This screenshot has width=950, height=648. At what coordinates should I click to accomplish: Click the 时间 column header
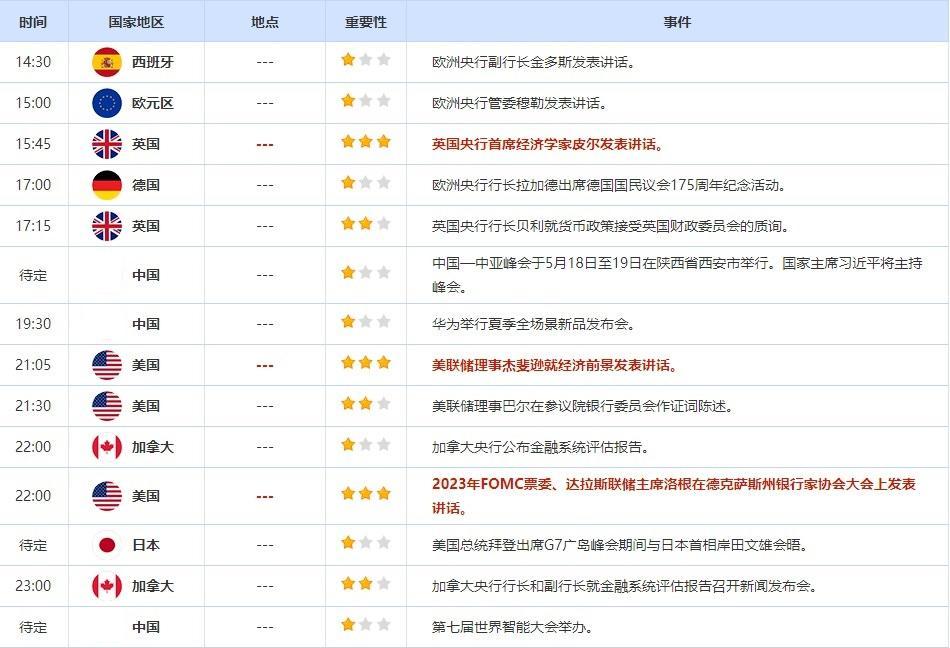pos(33,21)
